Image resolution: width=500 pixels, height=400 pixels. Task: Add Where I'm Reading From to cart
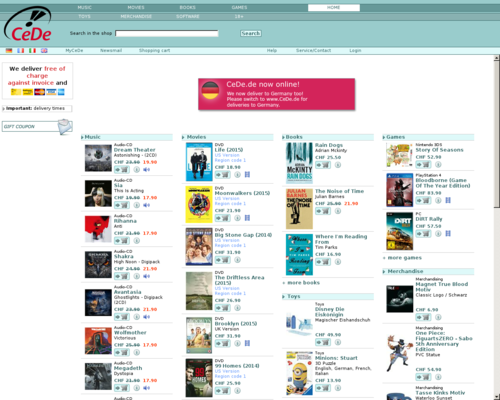coord(323,262)
